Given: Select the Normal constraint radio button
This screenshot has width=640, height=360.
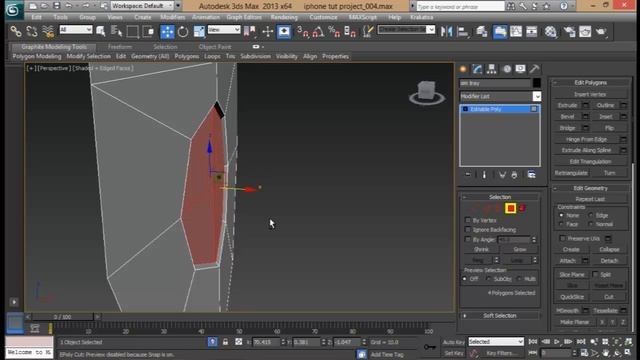Looking at the screenshot, I should click(591, 224).
